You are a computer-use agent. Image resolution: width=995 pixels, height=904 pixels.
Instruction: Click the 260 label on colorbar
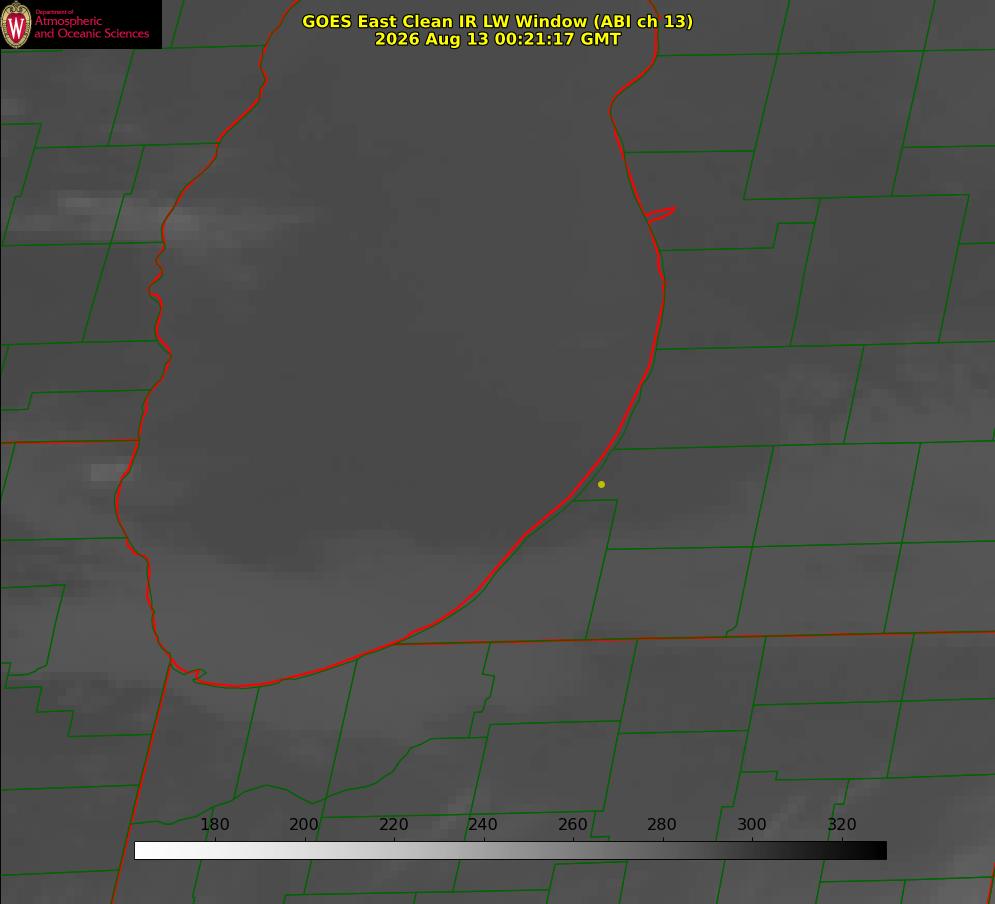[572, 824]
